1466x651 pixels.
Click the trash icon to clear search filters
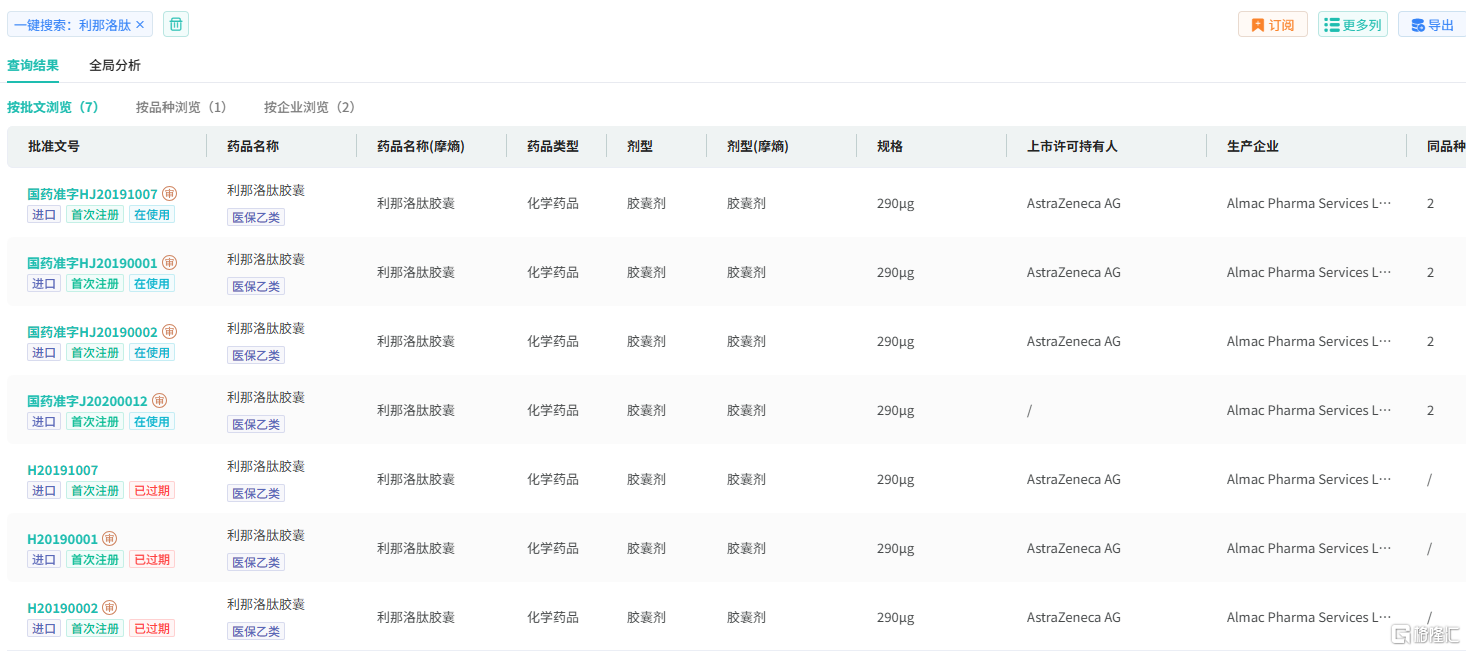tap(176, 25)
